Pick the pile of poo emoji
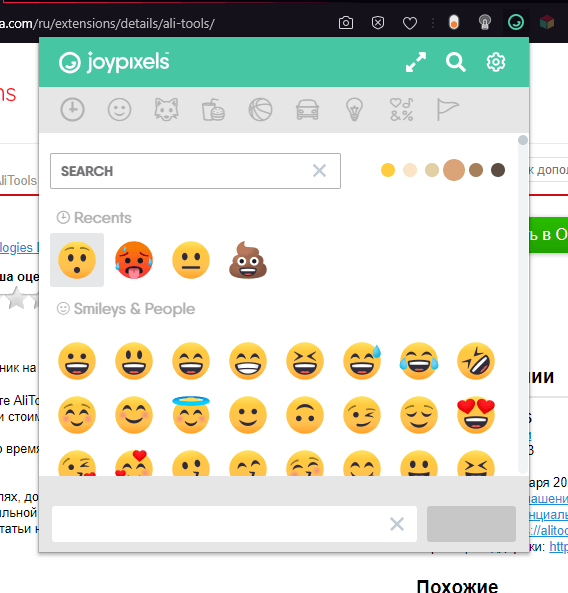This screenshot has height=593, width=568. [x=248, y=260]
